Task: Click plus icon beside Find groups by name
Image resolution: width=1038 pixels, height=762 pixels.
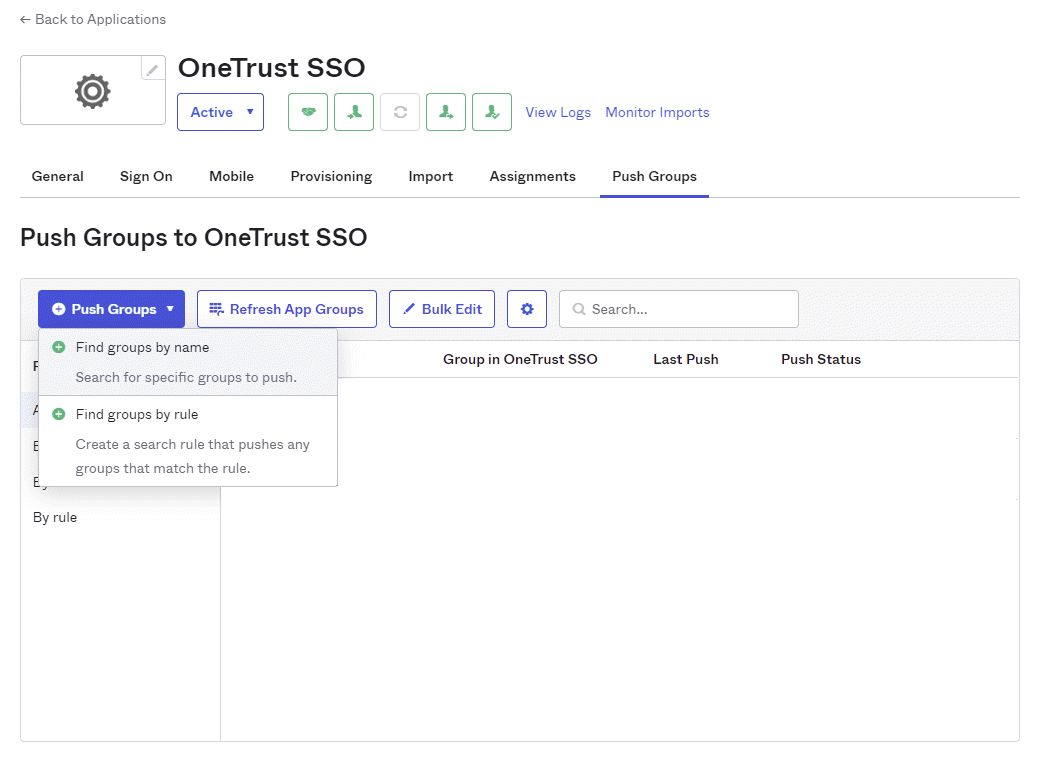Action: point(59,347)
